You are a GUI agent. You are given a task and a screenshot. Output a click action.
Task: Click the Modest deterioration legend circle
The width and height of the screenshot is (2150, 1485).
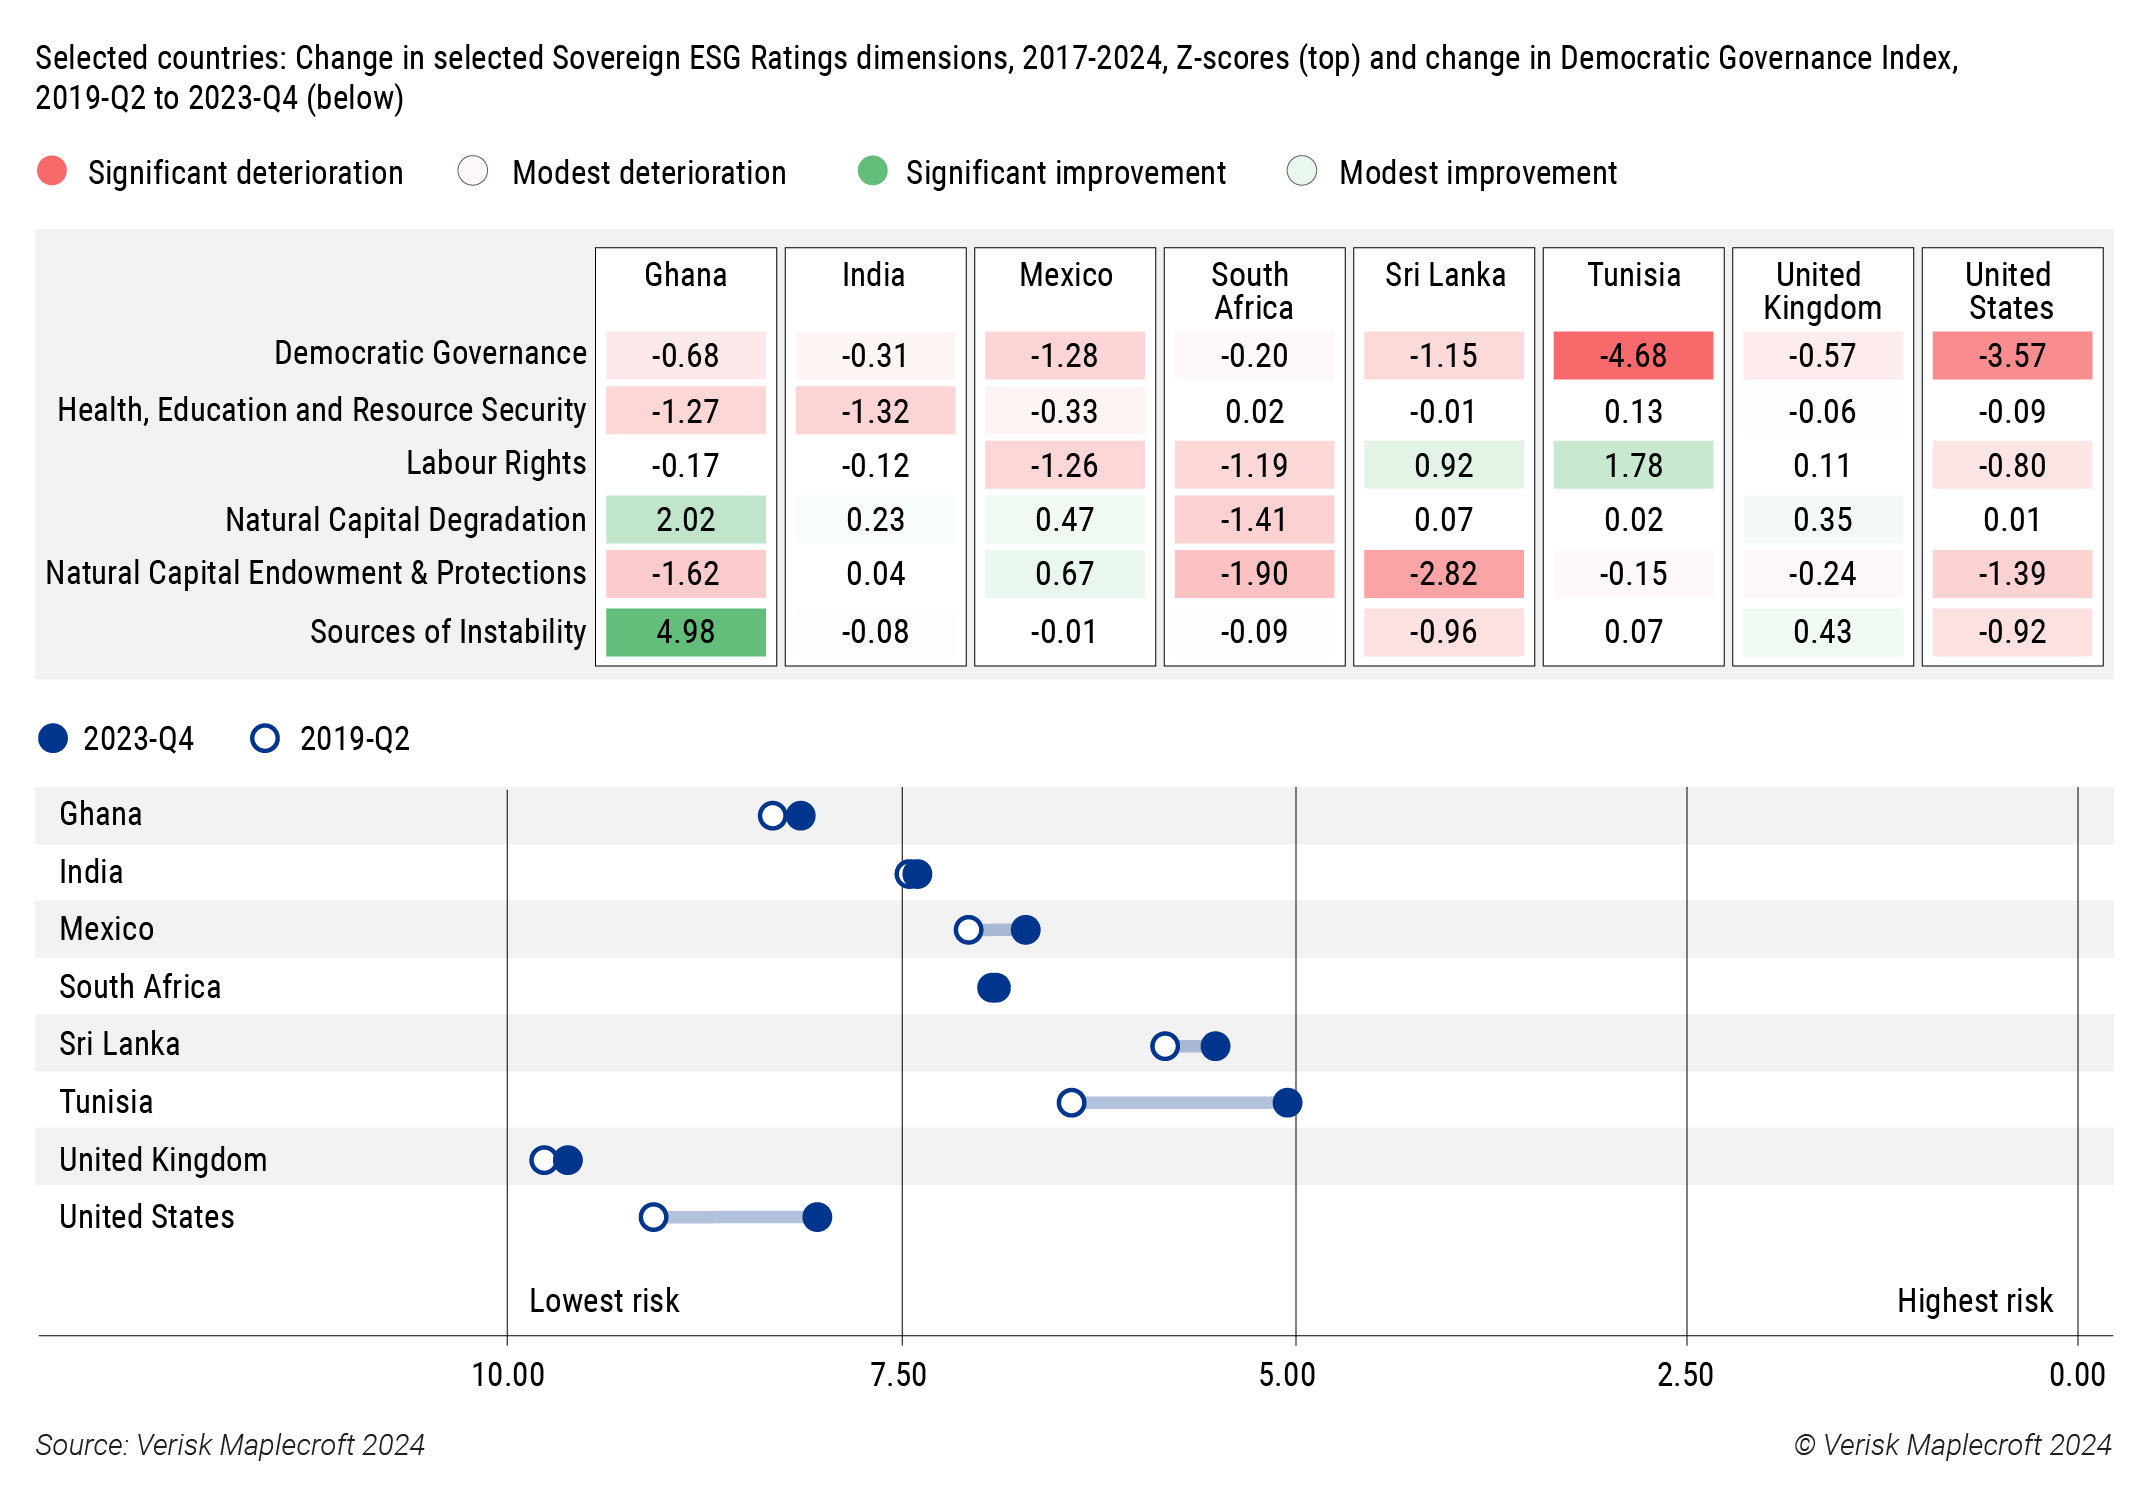tap(473, 171)
